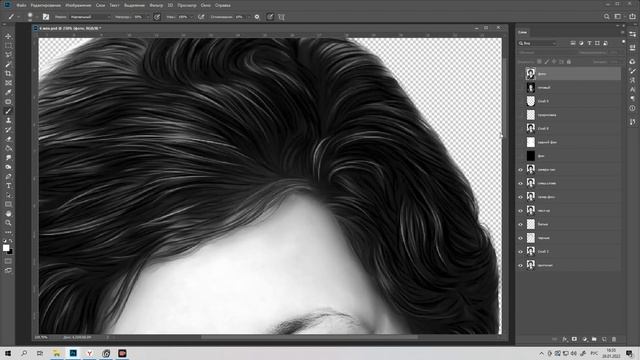Screen dimensions: 640x360
Task: Toggle lock all padlock icon
Action: click(x=569, y=62)
